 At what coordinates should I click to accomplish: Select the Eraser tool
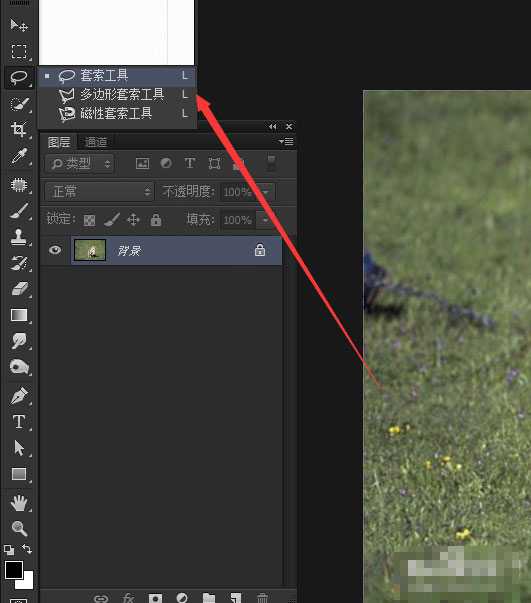[18, 289]
